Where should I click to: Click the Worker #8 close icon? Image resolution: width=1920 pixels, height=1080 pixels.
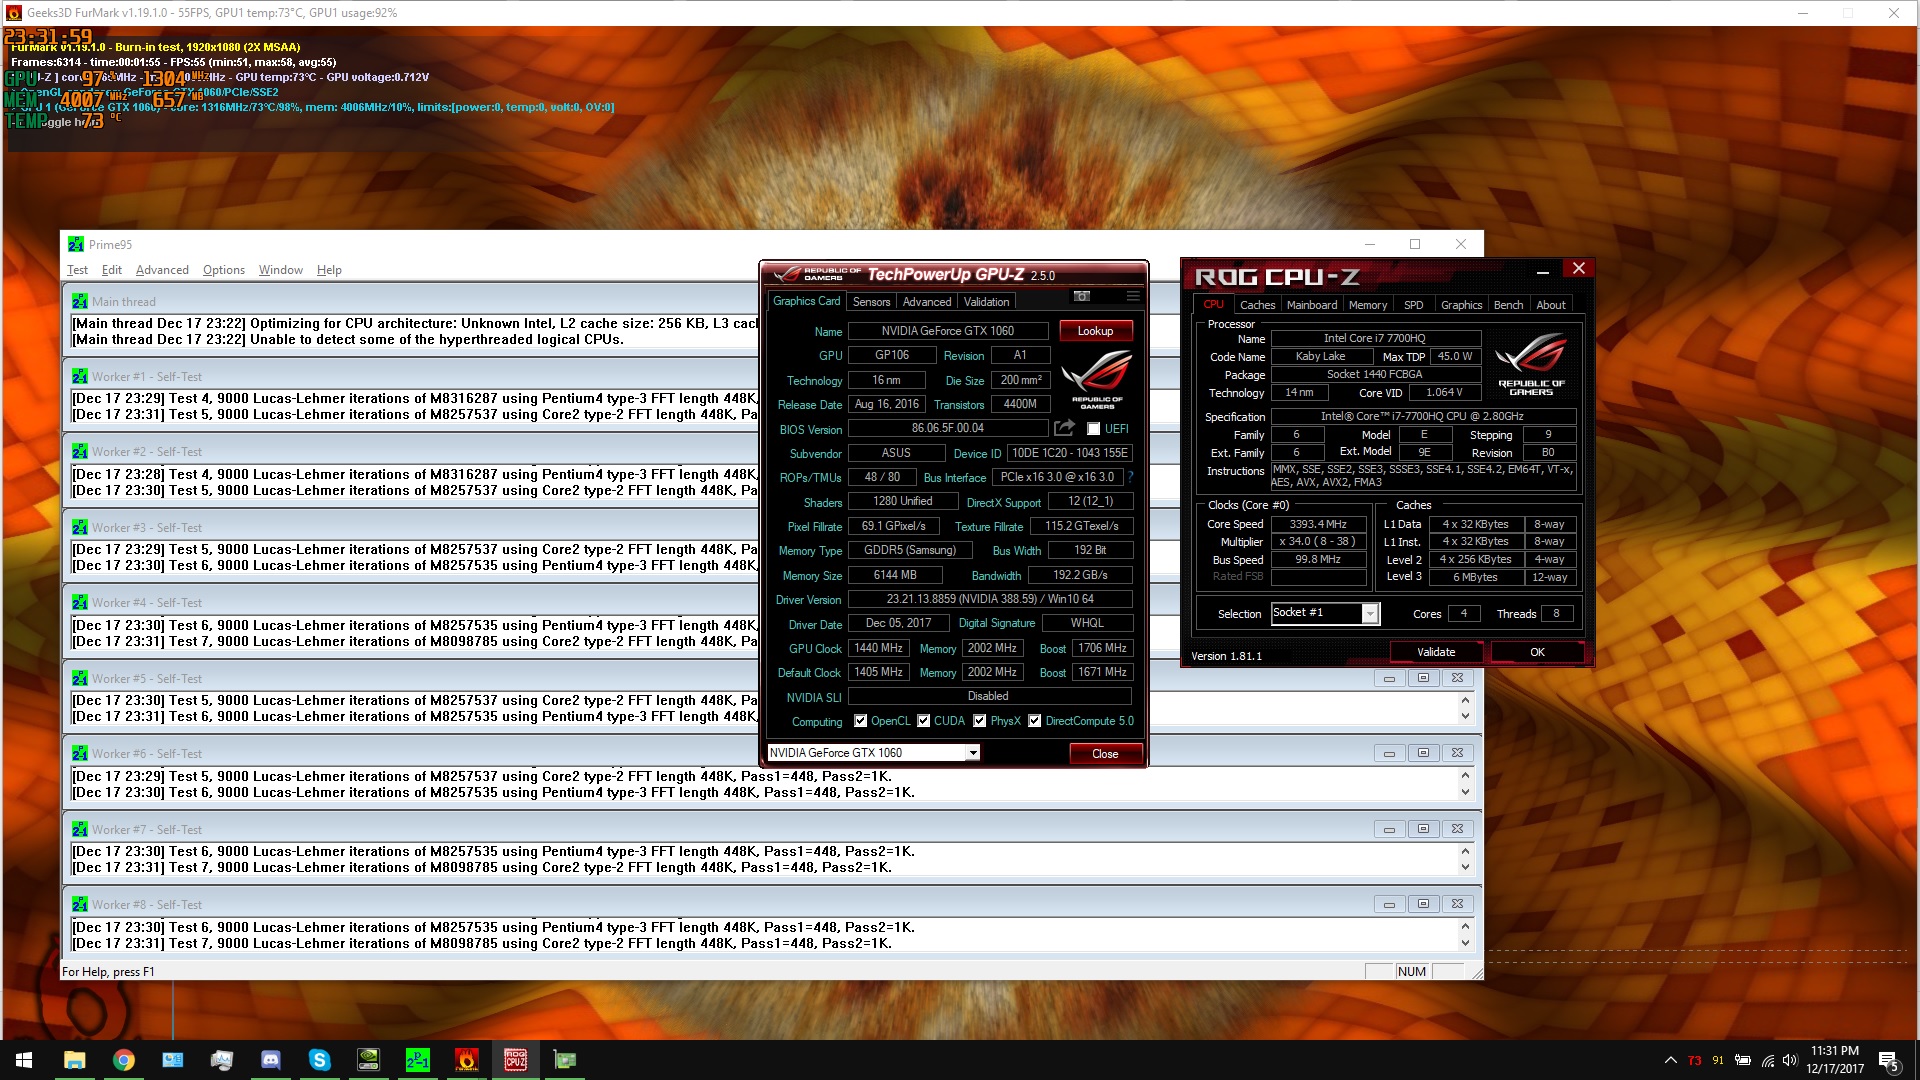(x=1457, y=904)
